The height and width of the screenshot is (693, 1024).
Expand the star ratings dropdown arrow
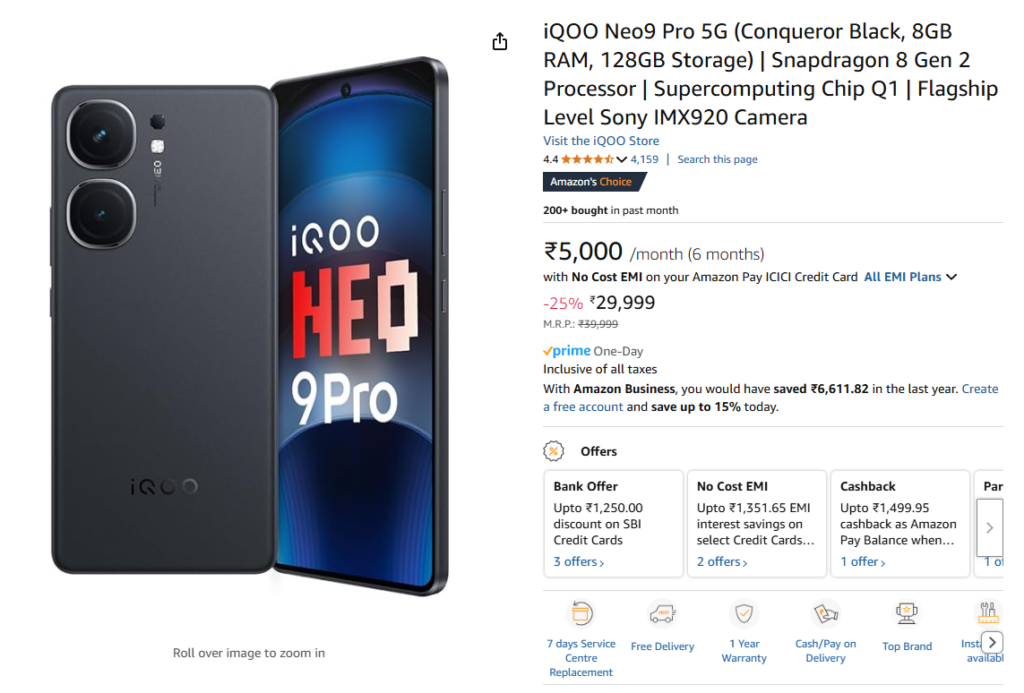(x=622, y=160)
